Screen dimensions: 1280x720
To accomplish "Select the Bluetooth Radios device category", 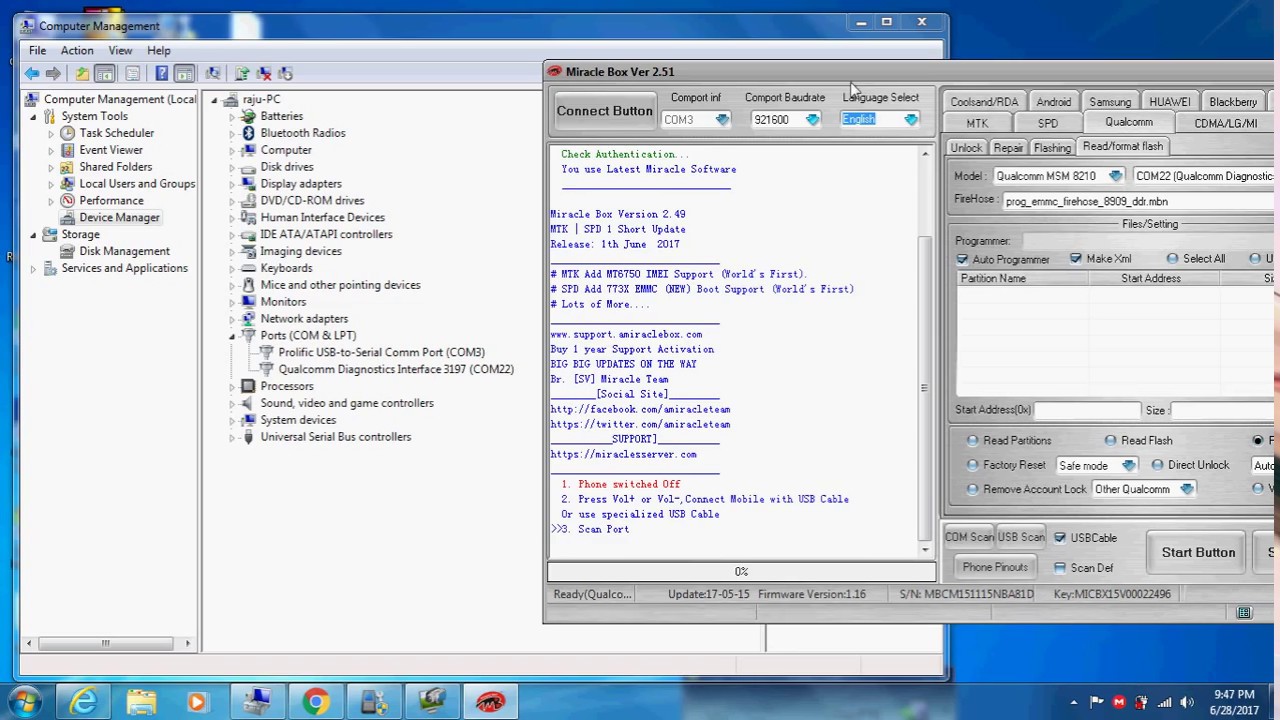I will tap(302, 133).
